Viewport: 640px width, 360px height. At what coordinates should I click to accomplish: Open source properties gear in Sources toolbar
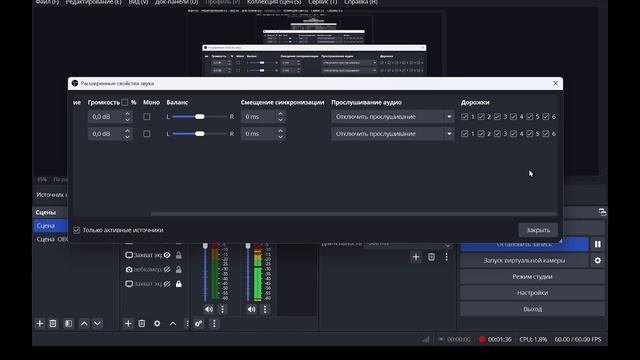157,323
